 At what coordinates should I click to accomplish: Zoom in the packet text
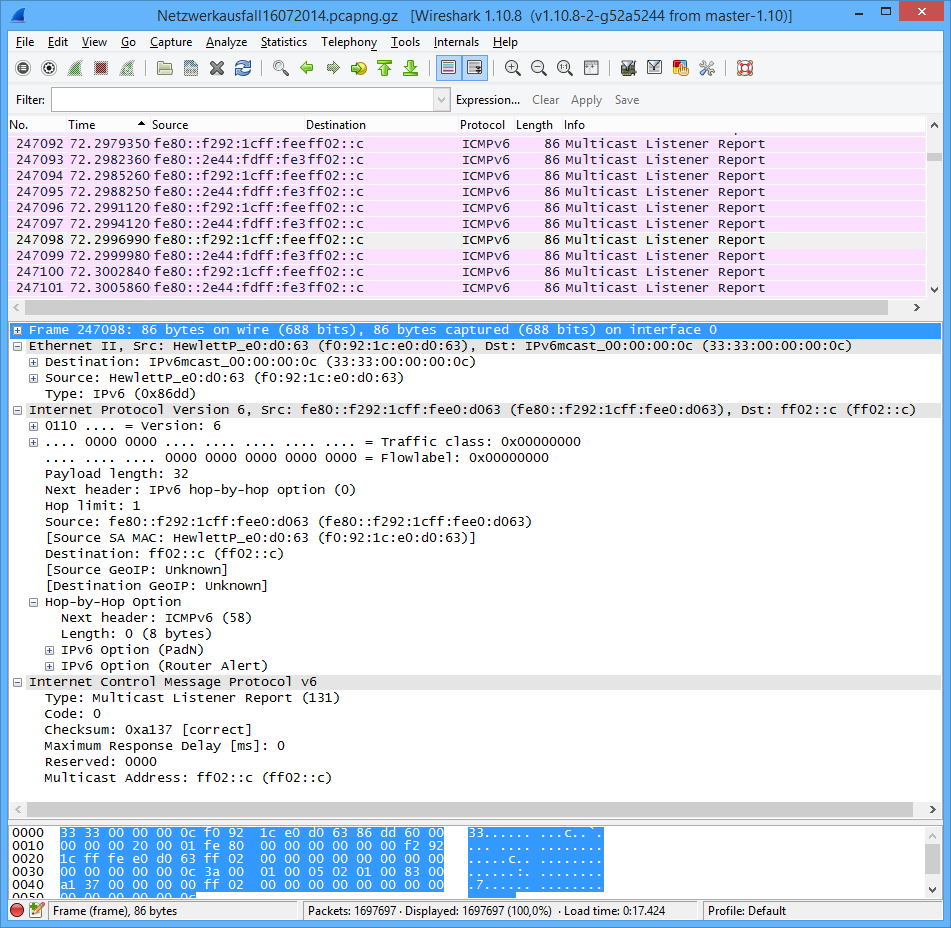(512, 68)
